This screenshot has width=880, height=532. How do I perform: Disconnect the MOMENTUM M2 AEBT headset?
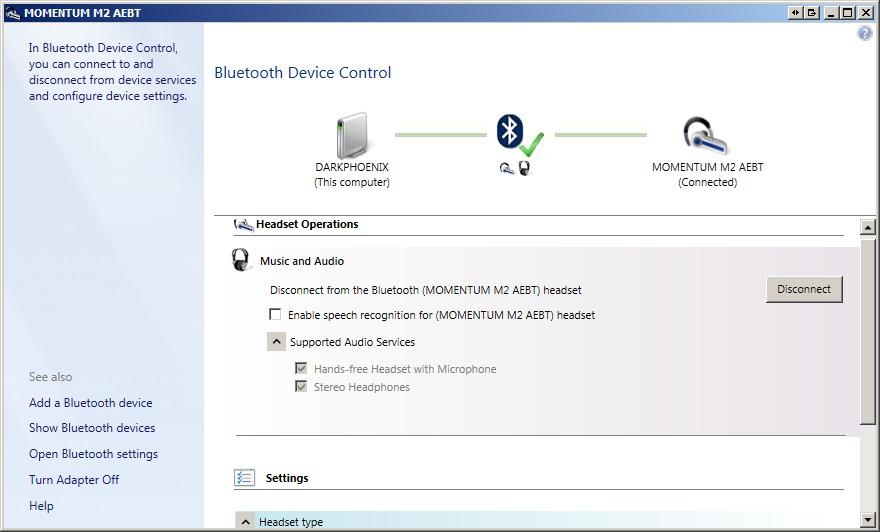pyautogui.click(x=804, y=289)
